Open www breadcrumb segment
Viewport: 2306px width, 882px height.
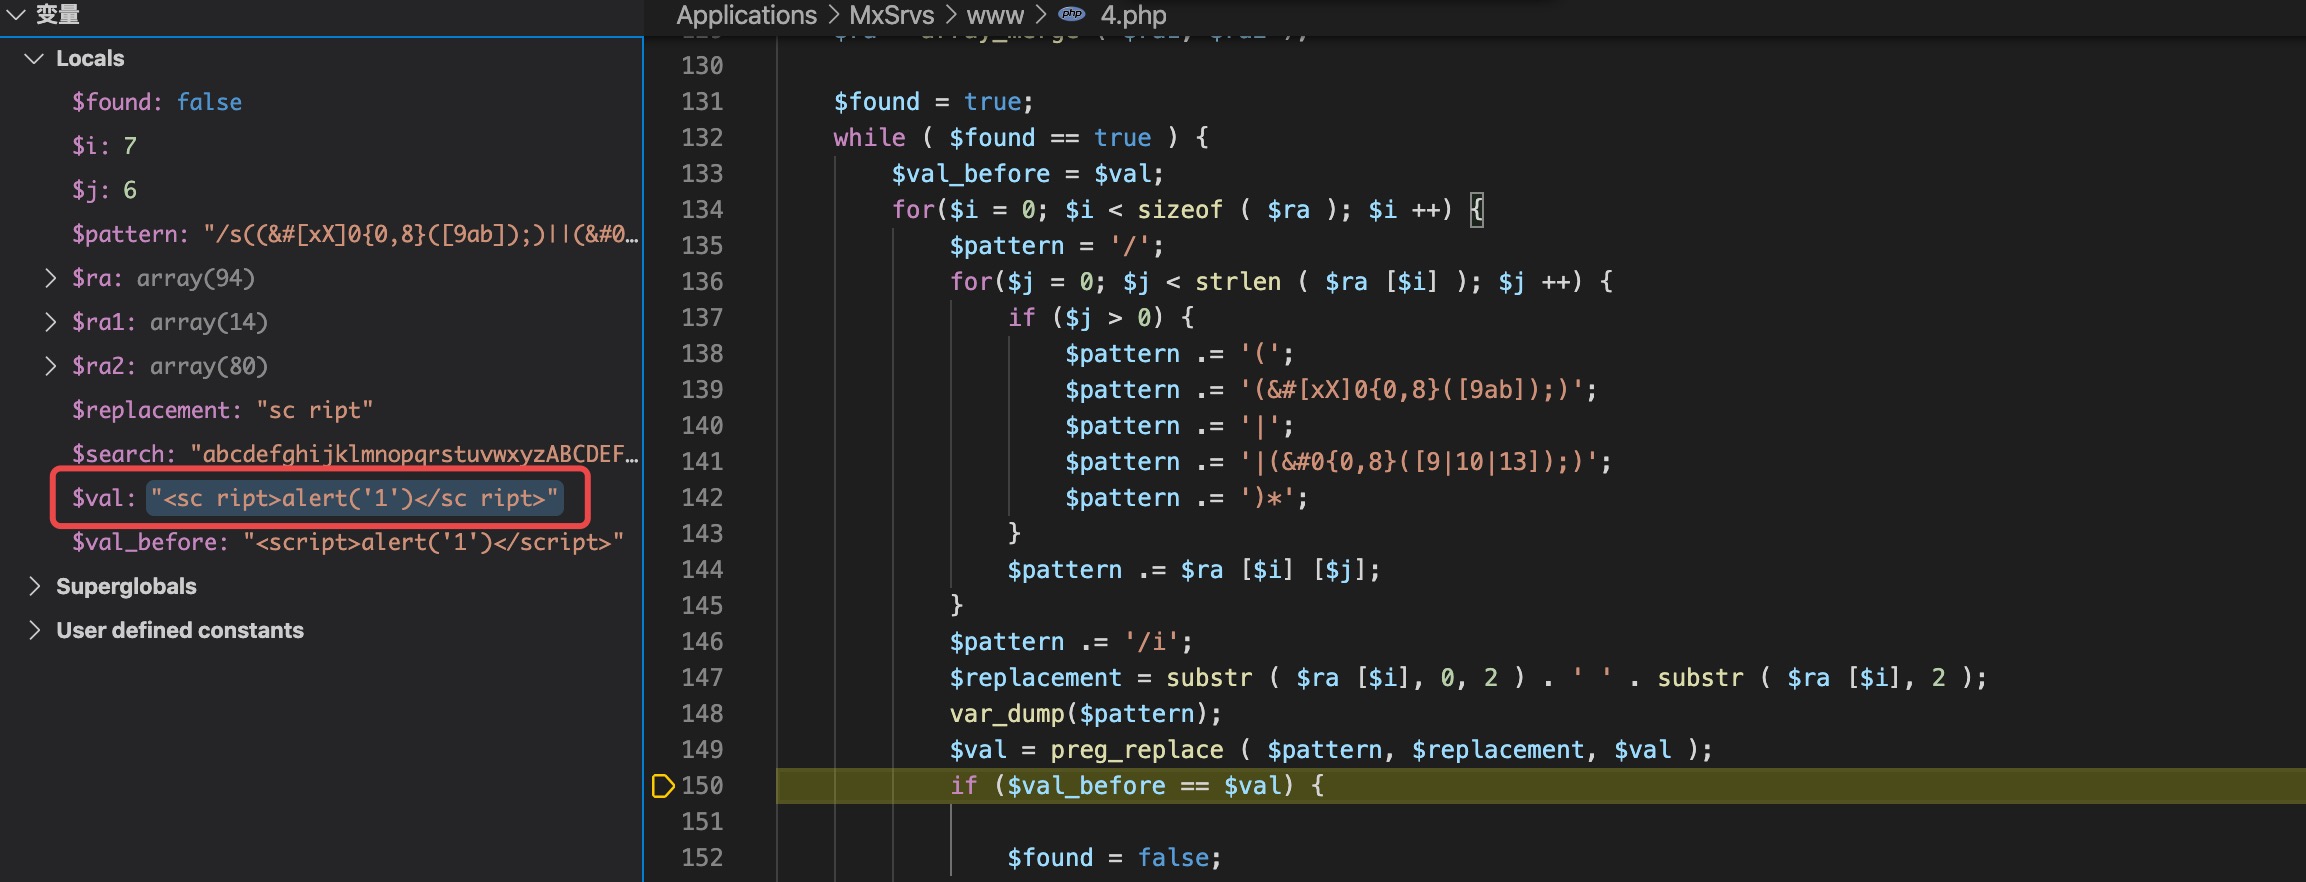(x=995, y=15)
